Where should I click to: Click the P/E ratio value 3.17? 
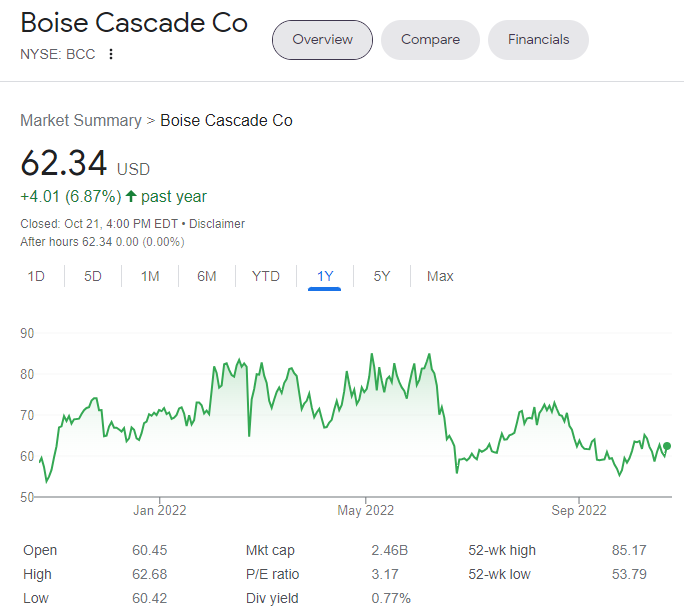(x=385, y=574)
